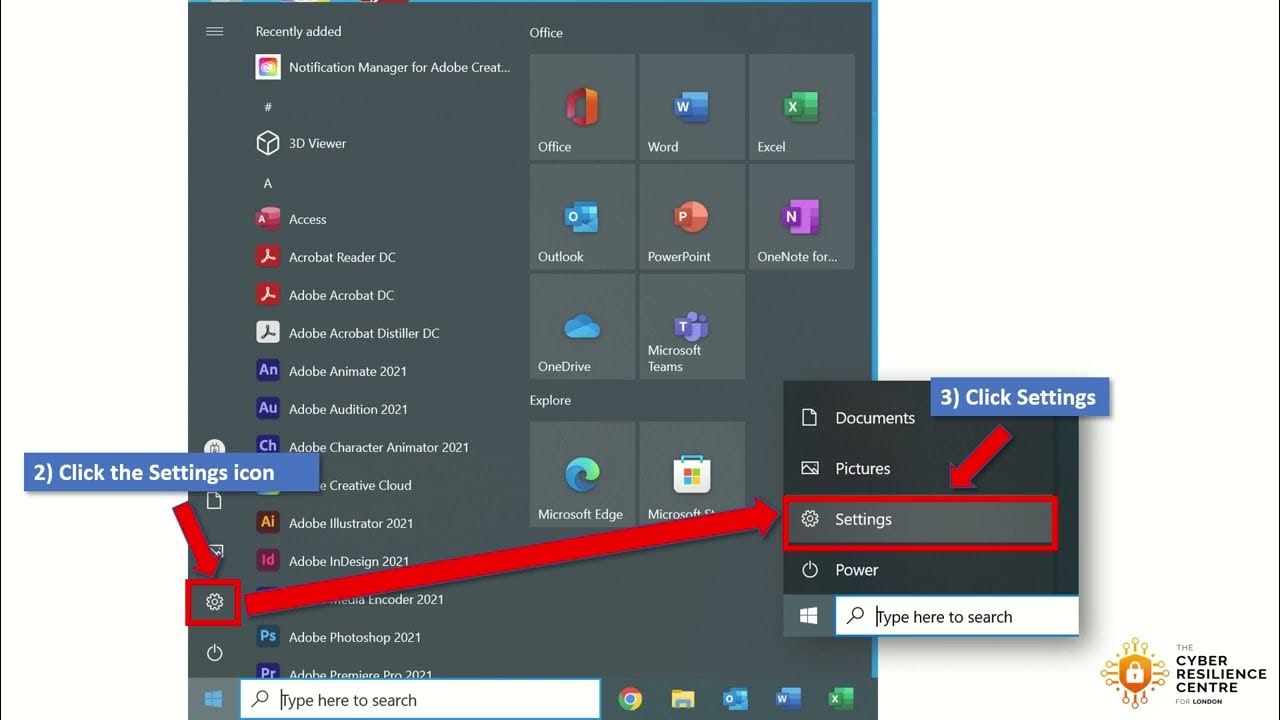This screenshot has width=1280, height=720.
Task: Click the Start button on the main taskbar
Action: tap(214, 700)
